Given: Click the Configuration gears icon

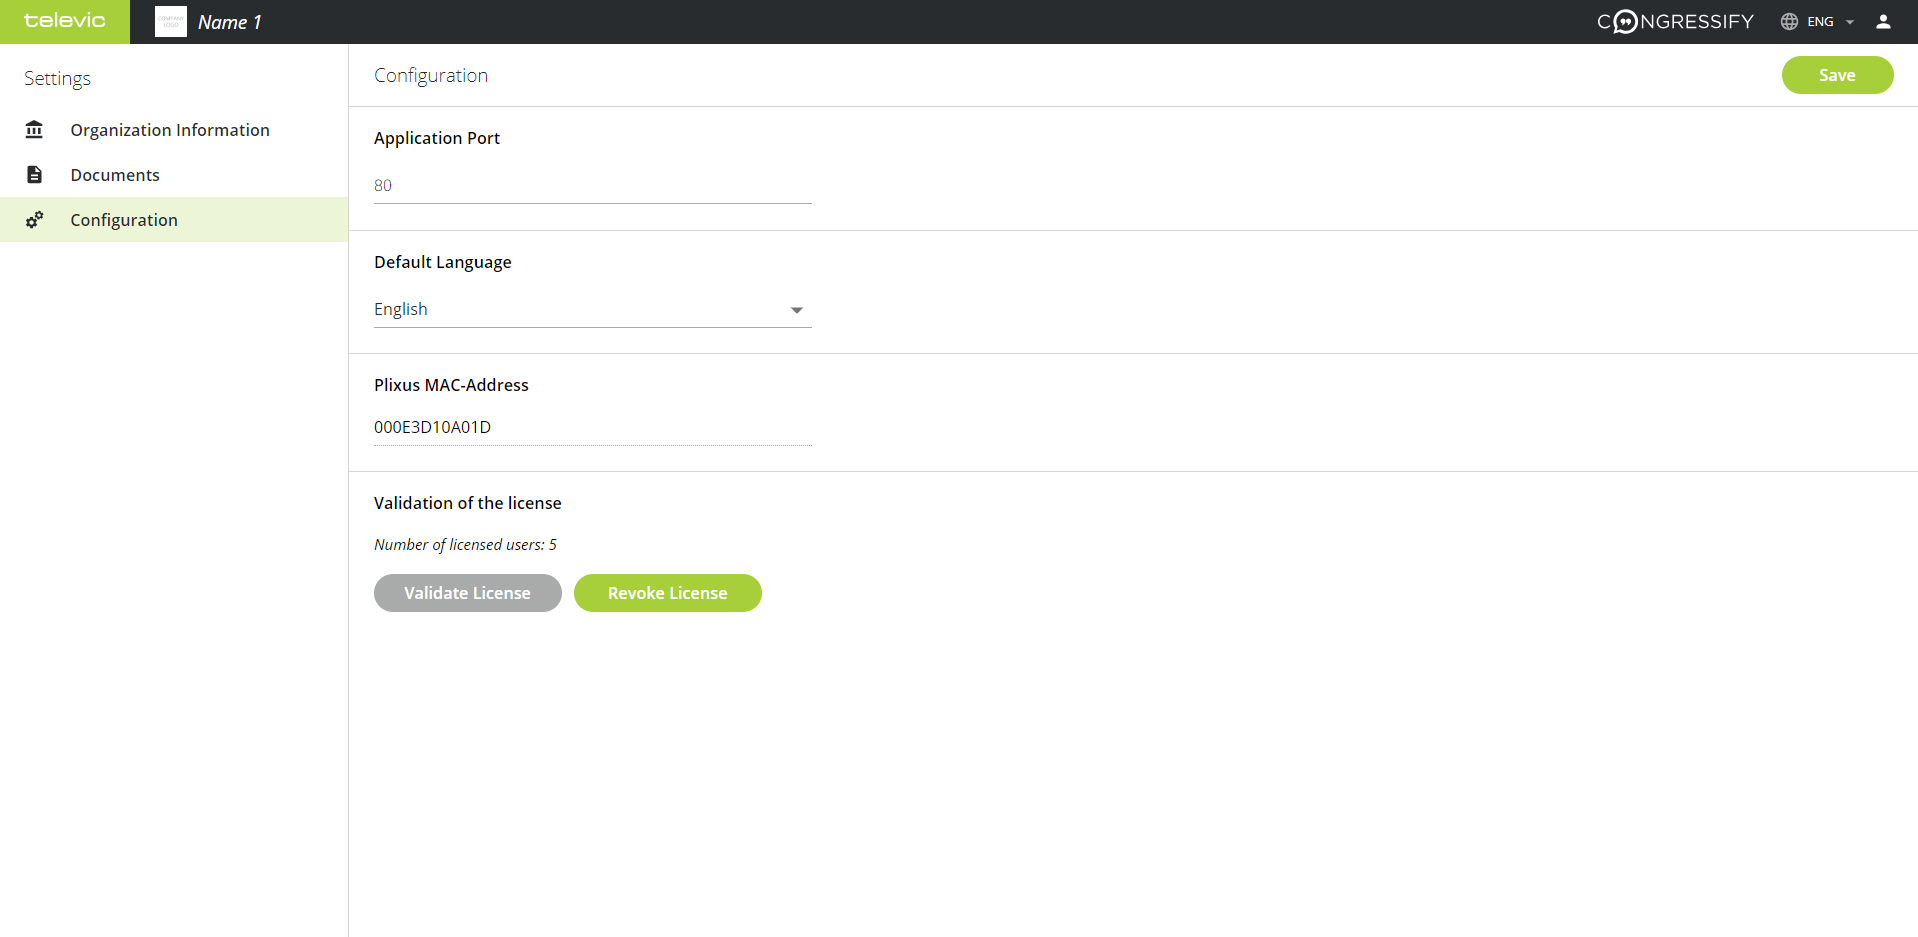Looking at the screenshot, I should 34,220.
